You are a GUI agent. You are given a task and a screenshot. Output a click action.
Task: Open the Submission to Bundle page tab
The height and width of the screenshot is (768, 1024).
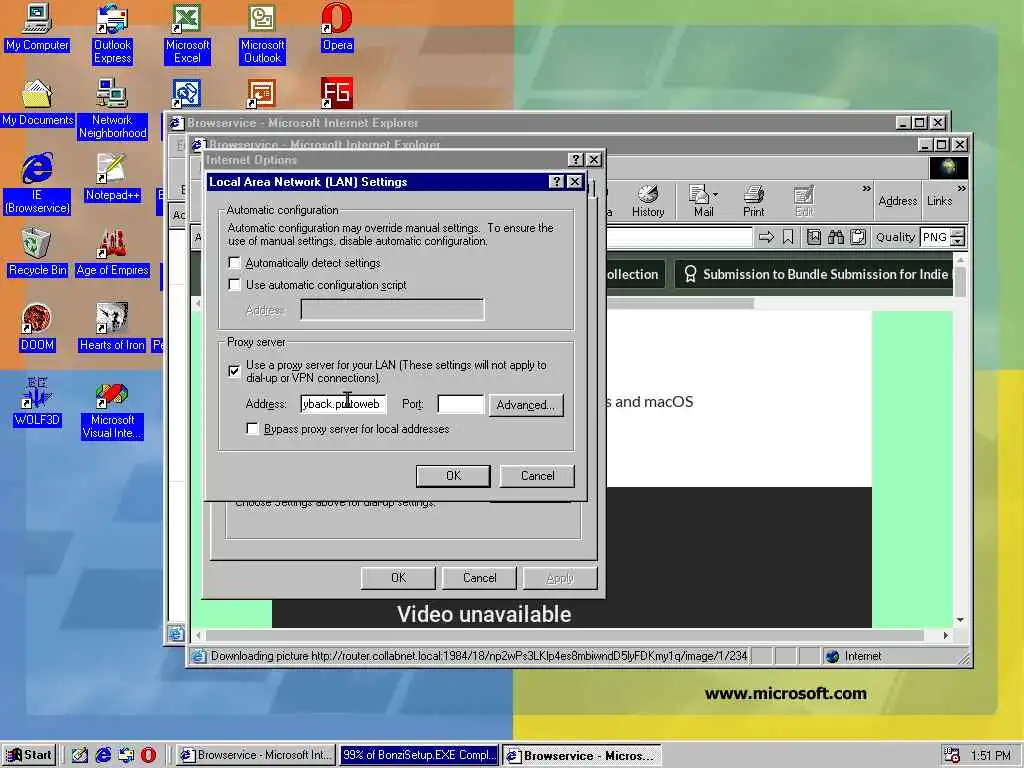pyautogui.click(x=815, y=274)
